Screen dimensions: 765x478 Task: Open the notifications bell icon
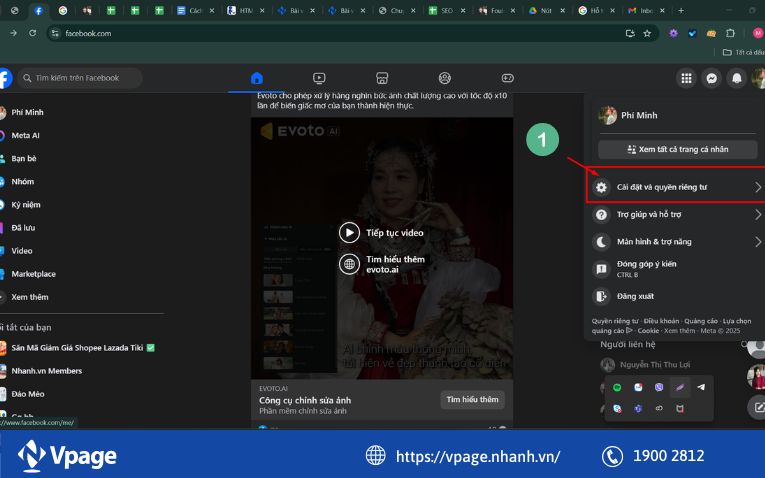pyautogui.click(x=737, y=78)
